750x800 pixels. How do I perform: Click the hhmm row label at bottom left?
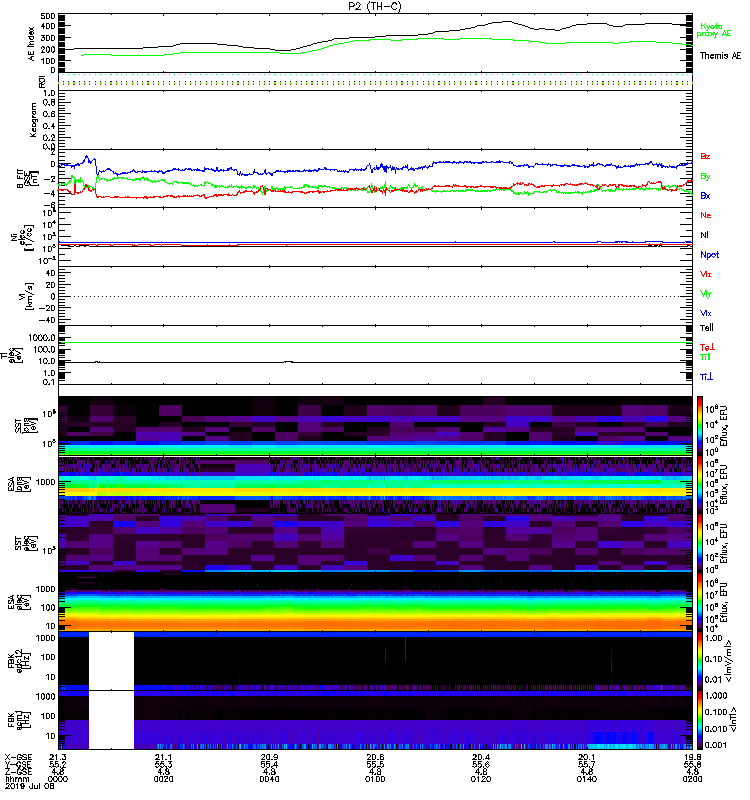tap(15, 779)
